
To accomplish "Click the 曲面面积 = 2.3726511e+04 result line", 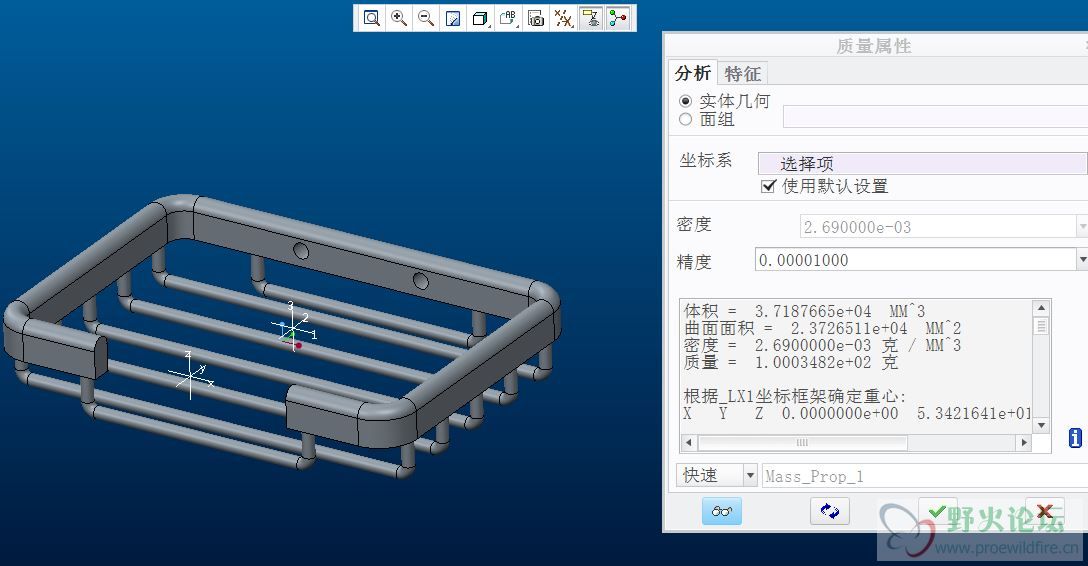I will click(822, 328).
